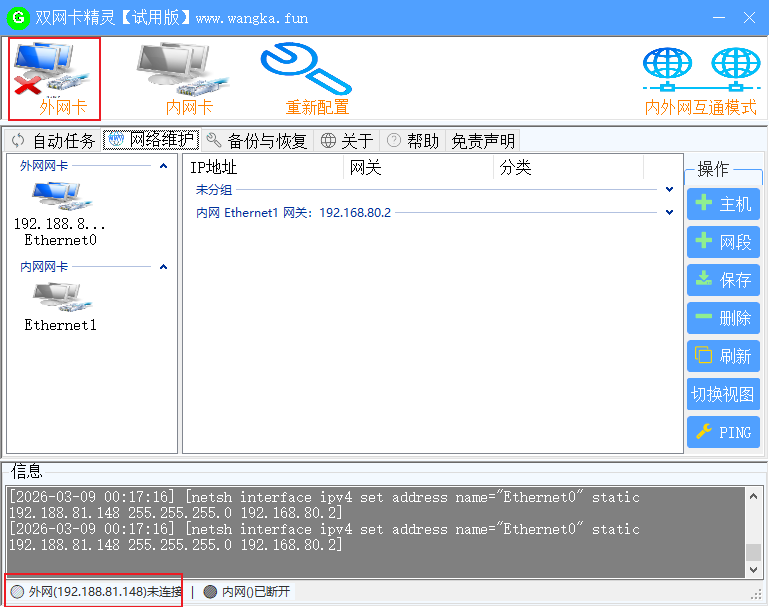Collapse the 外网网卡 group

[164, 166]
